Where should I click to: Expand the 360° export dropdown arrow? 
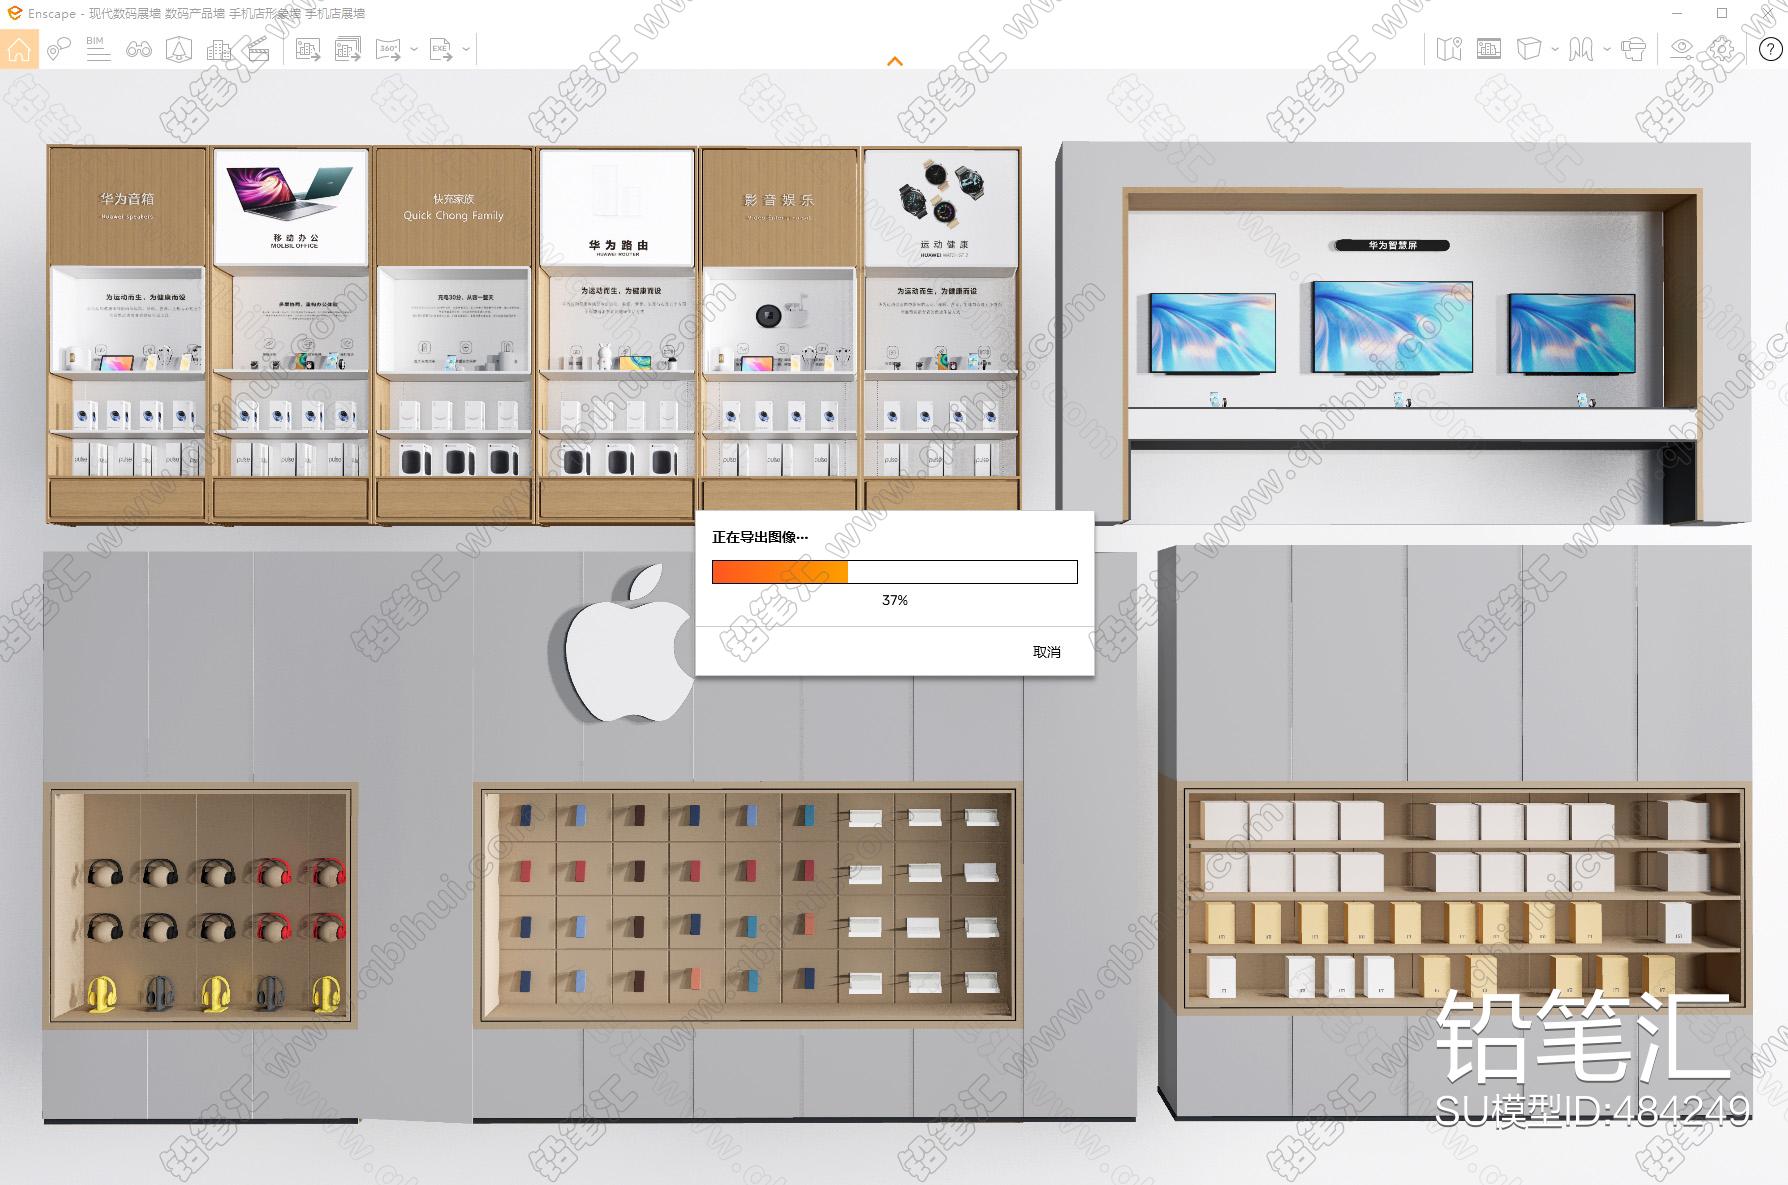(x=413, y=49)
